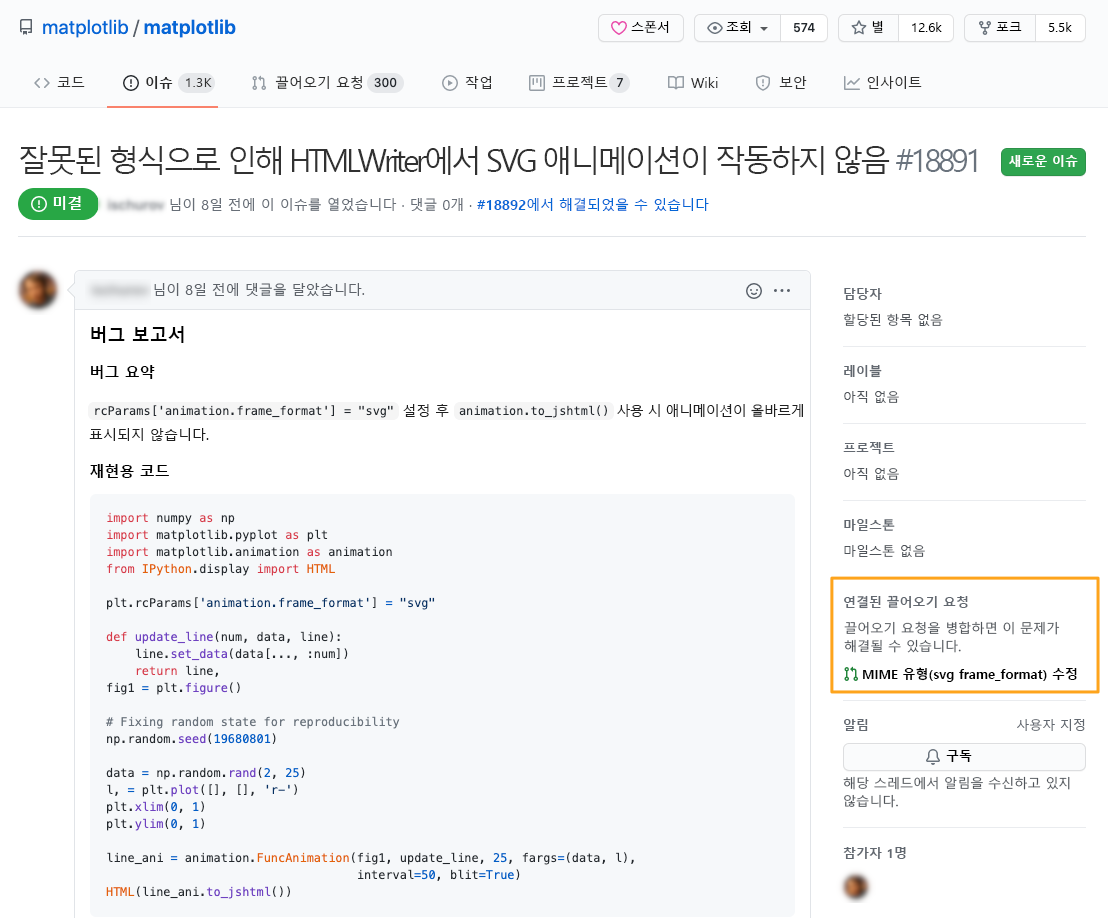Click the code brackets icon
The image size is (1108, 918).
coord(42,83)
